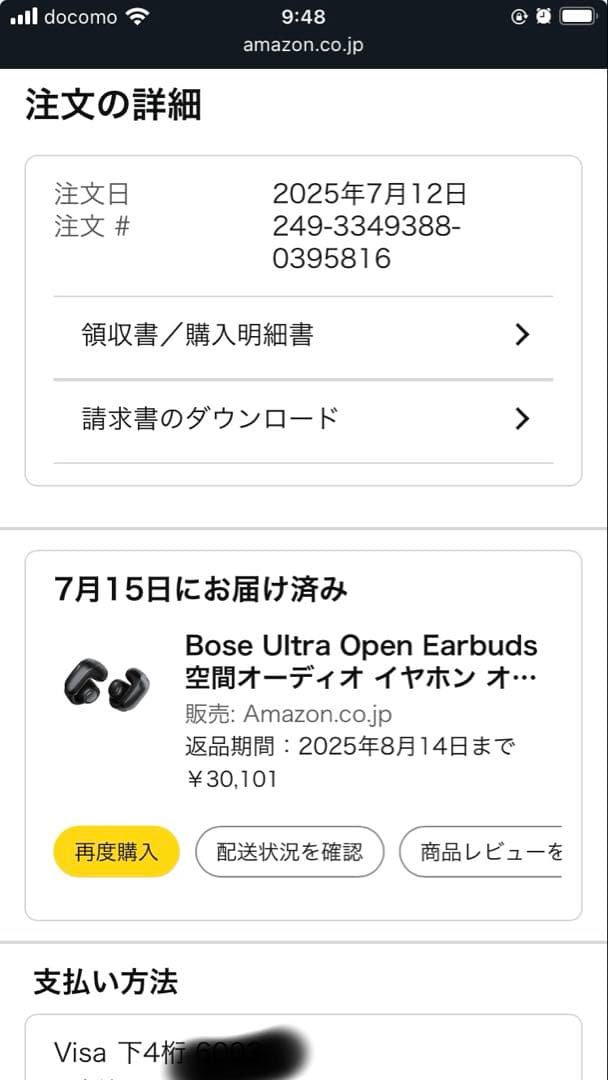Viewport: 608px width, 1080px height.
Task: Tap the chevron next to 領収書／購入明細書
Action: 522,335
